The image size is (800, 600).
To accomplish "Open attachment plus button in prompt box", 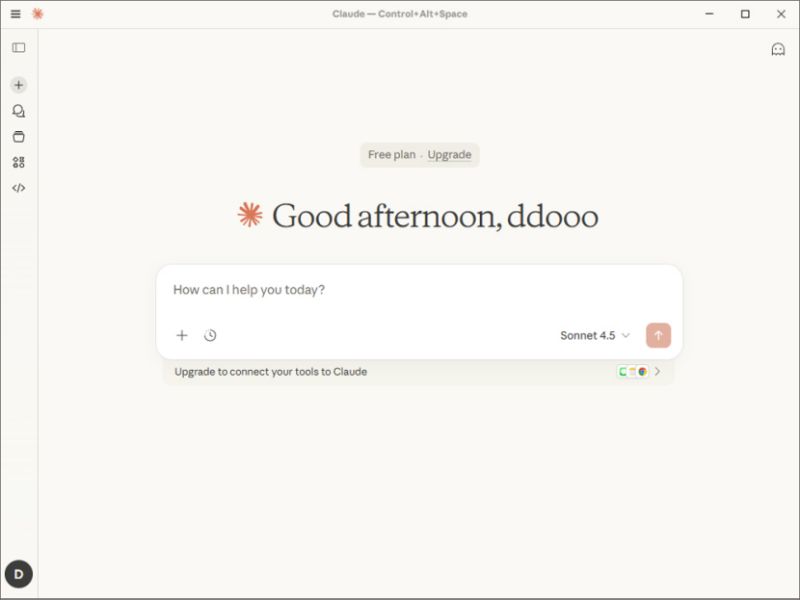I will coord(182,335).
